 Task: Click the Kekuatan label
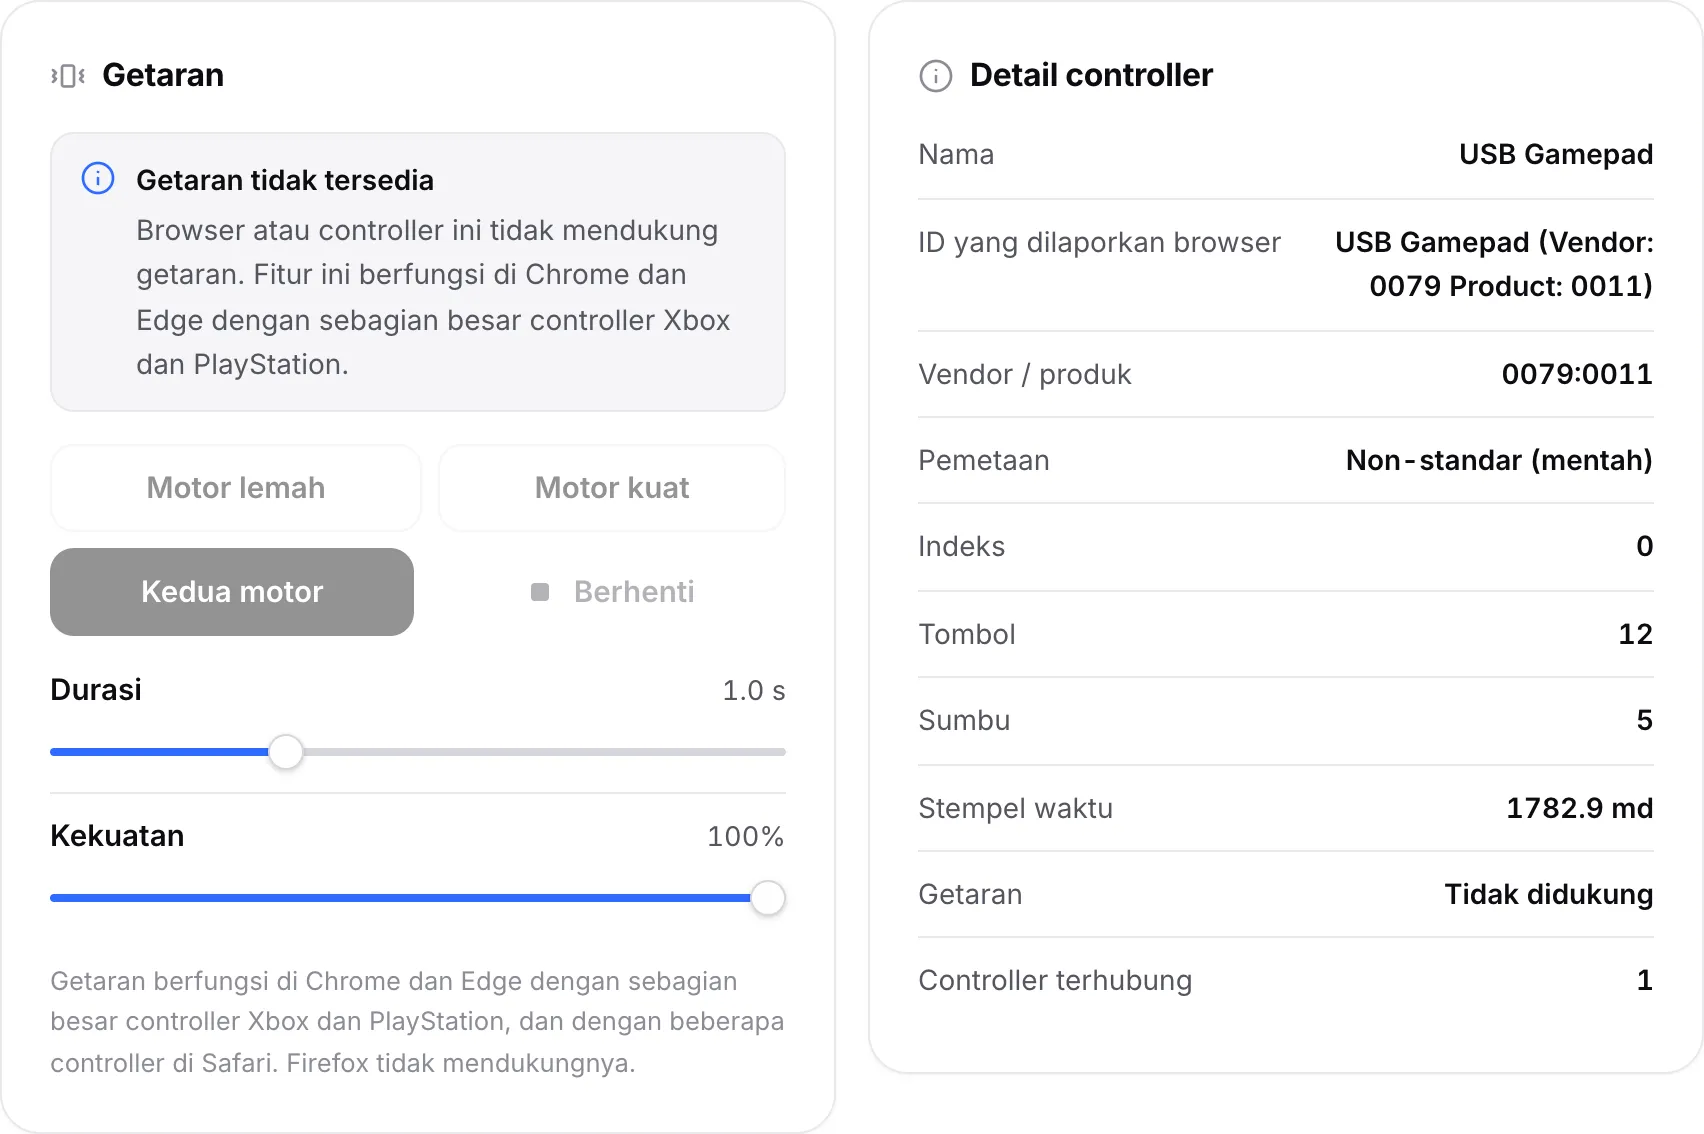117,836
